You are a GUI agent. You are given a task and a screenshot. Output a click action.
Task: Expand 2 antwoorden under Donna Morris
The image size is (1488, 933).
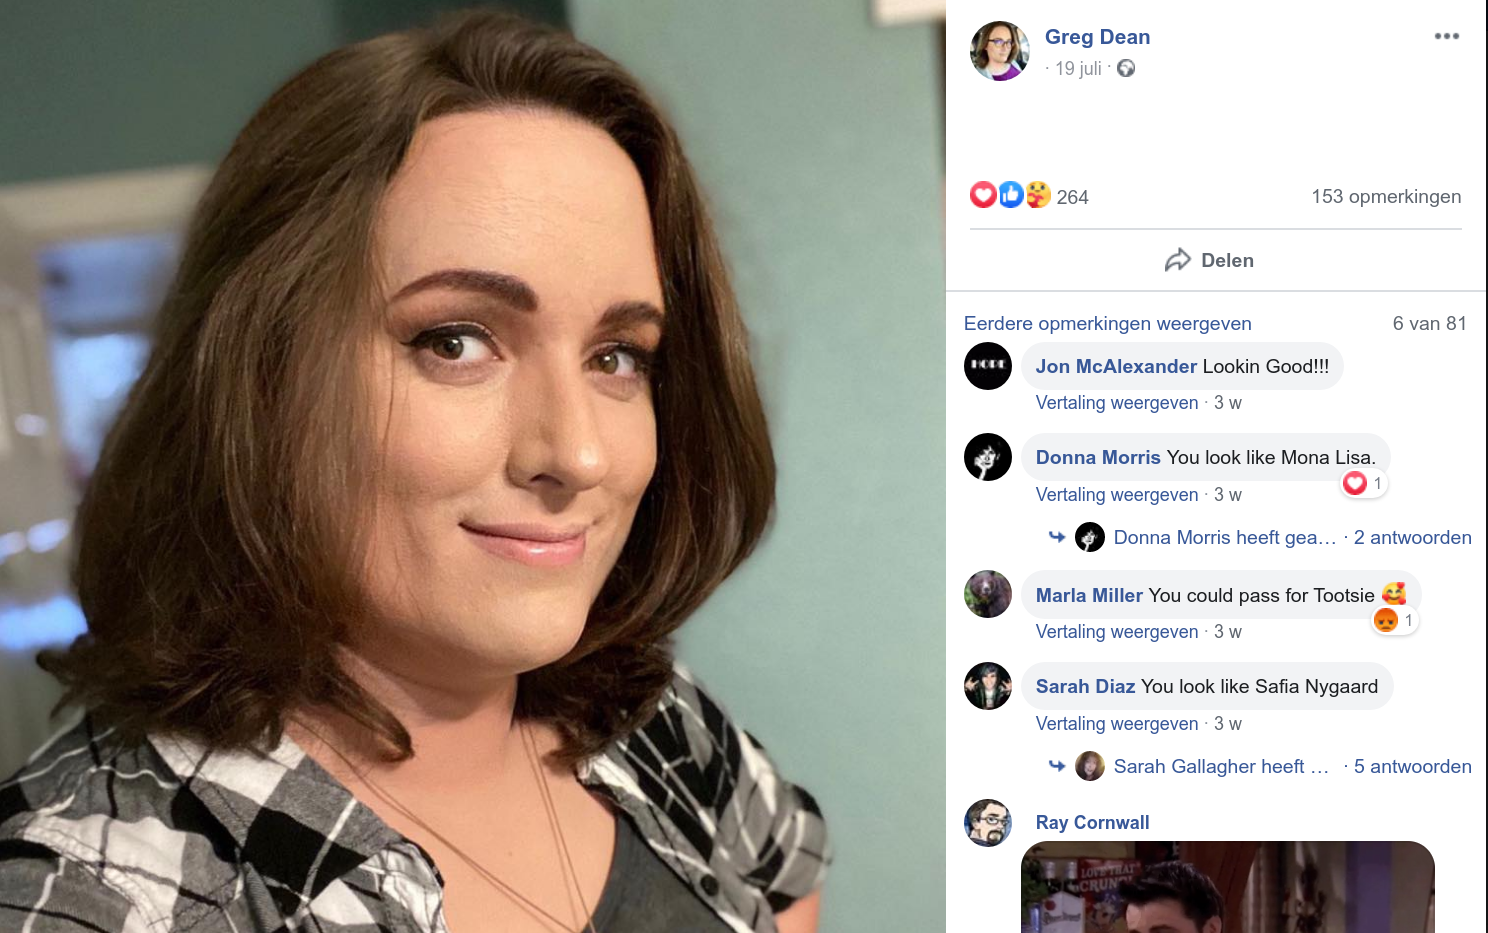pyautogui.click(x=1412, y=537)
